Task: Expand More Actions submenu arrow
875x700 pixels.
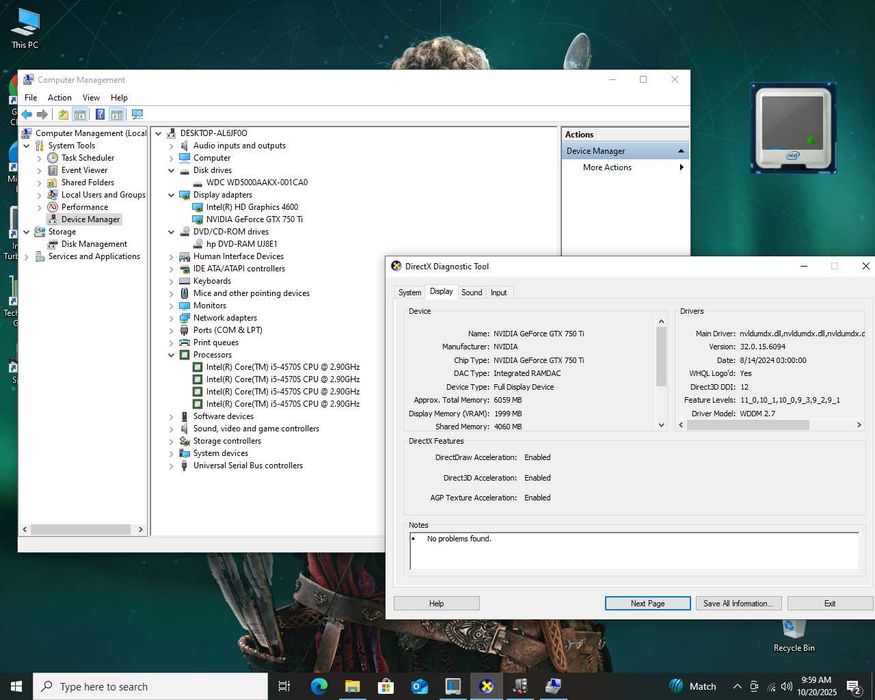Action: click(681, 167)
